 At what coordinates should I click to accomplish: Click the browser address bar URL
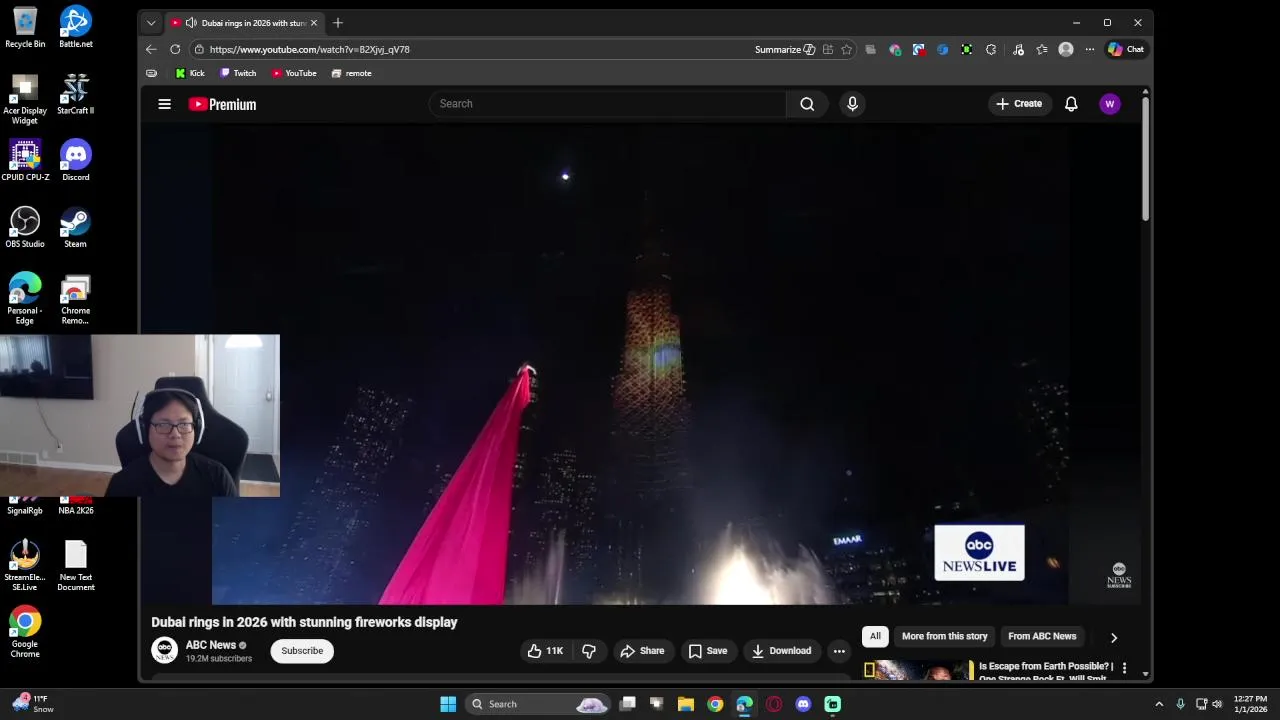(x=309, y=49)
